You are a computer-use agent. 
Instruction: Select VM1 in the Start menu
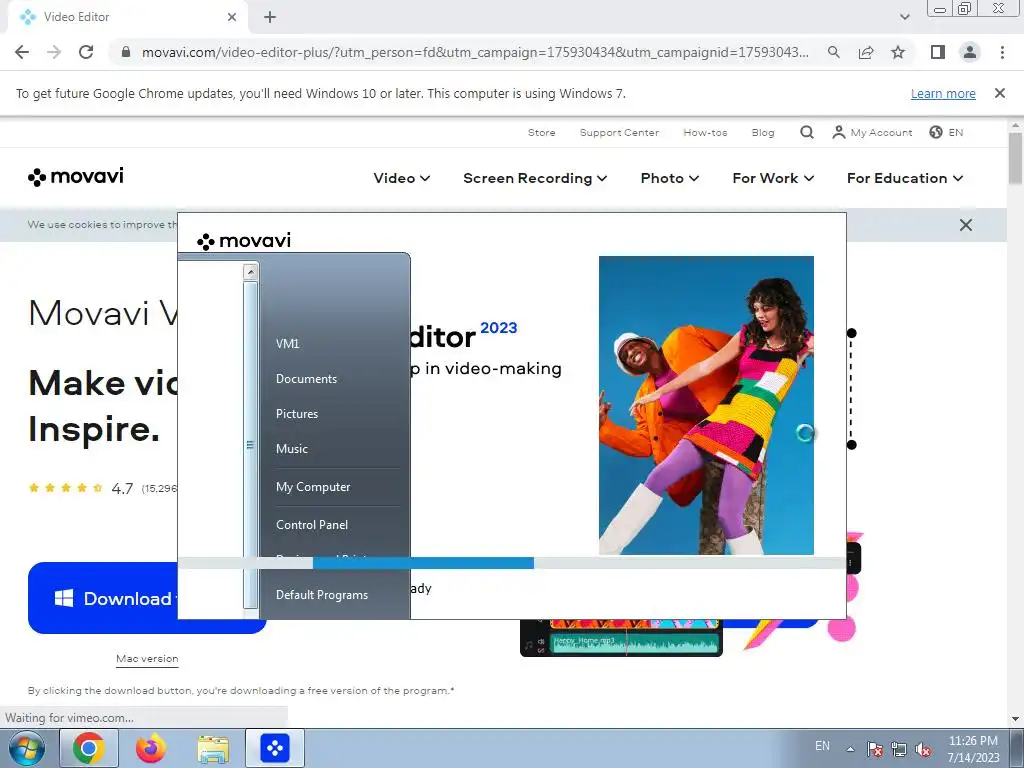point(287,344)
